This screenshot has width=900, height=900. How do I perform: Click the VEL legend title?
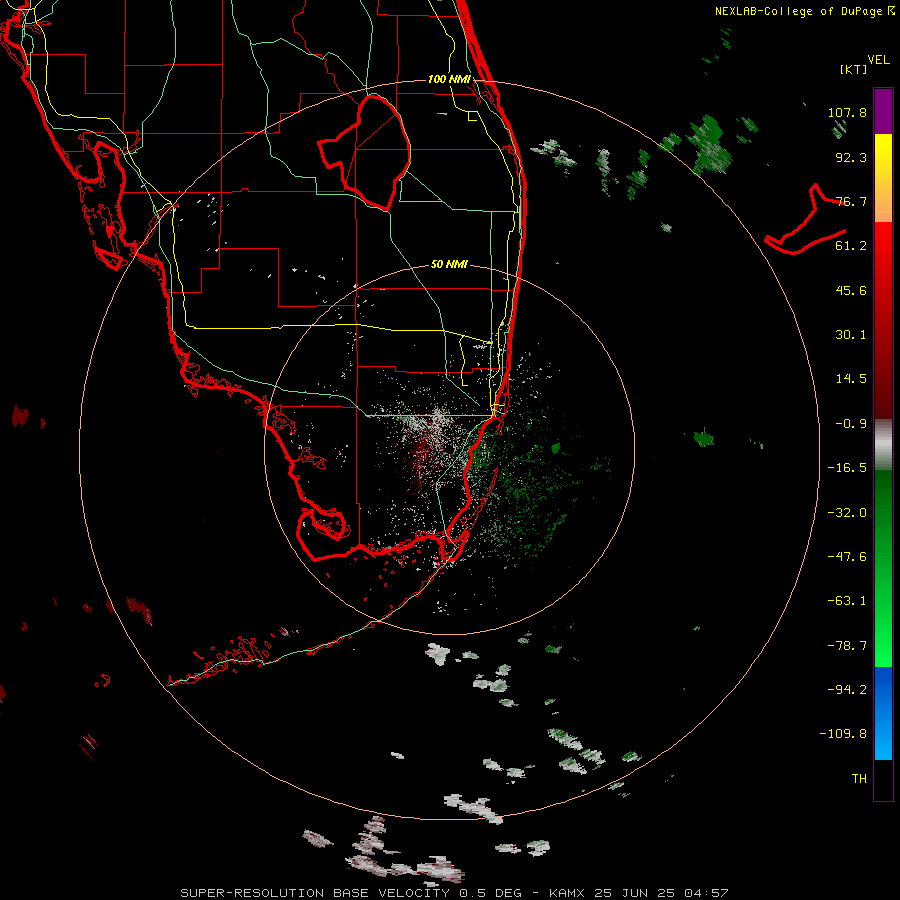pos(878,60)
